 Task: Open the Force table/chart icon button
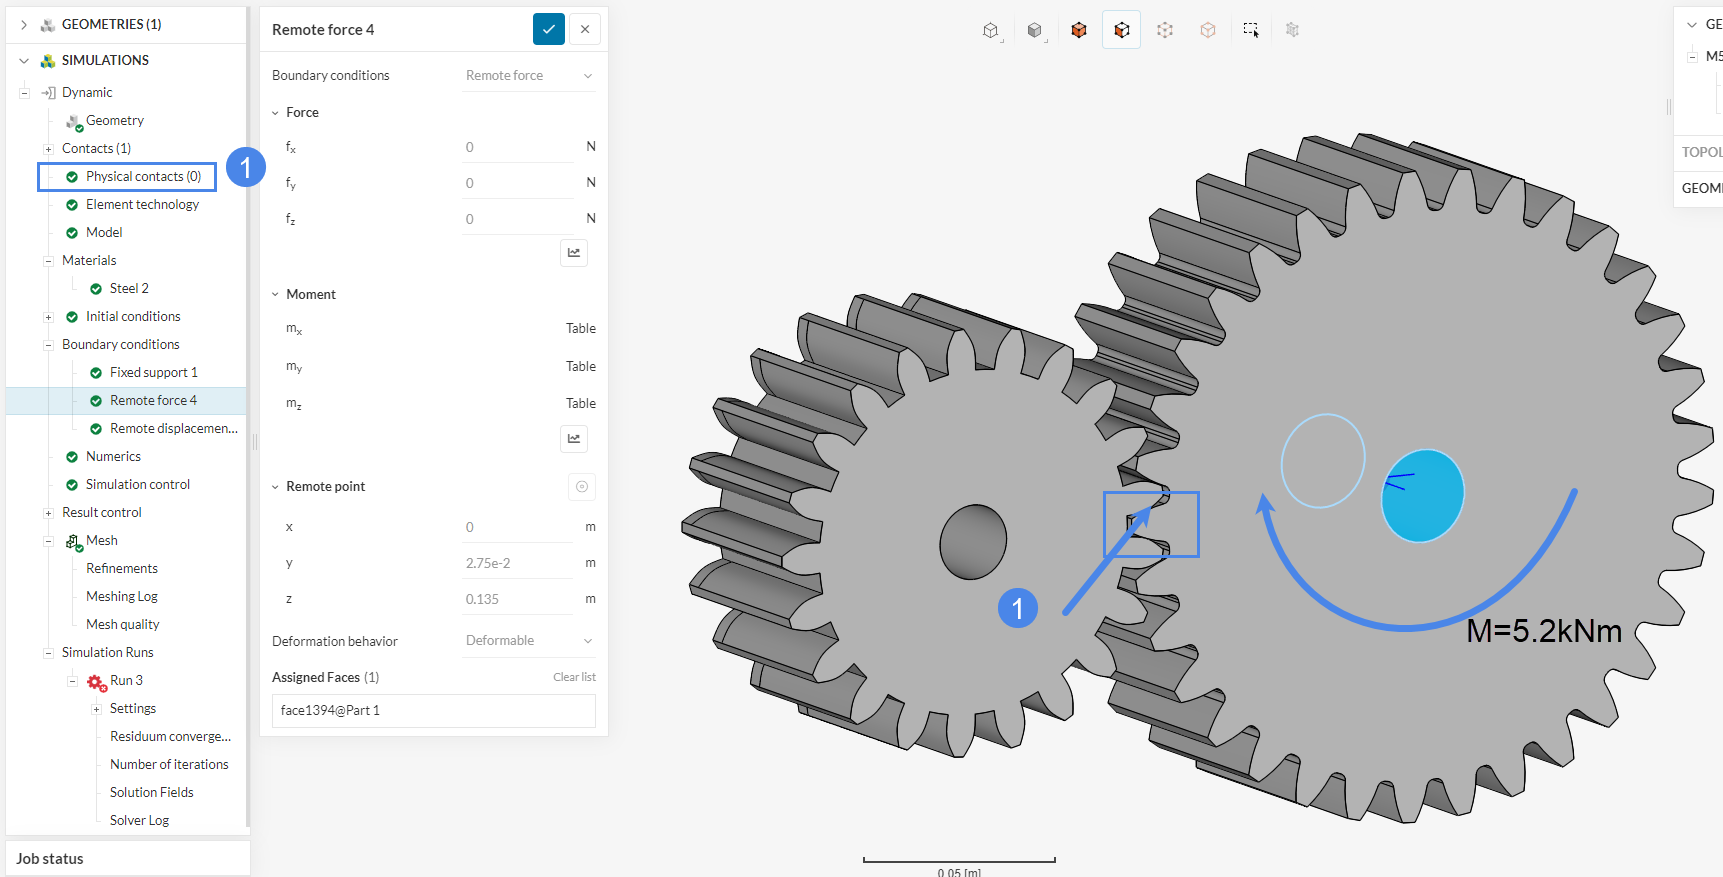pyautogui.click(x=574, y=253)
